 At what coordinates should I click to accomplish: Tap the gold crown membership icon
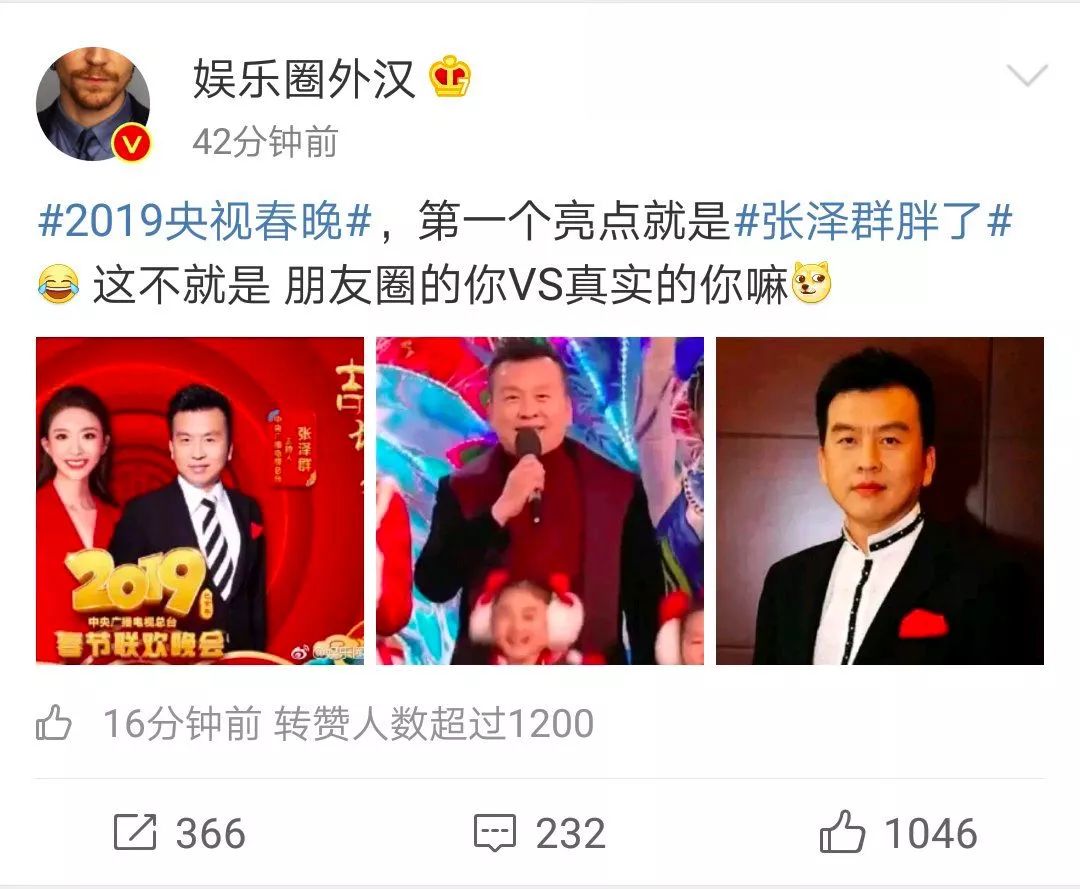pos(450,76)
